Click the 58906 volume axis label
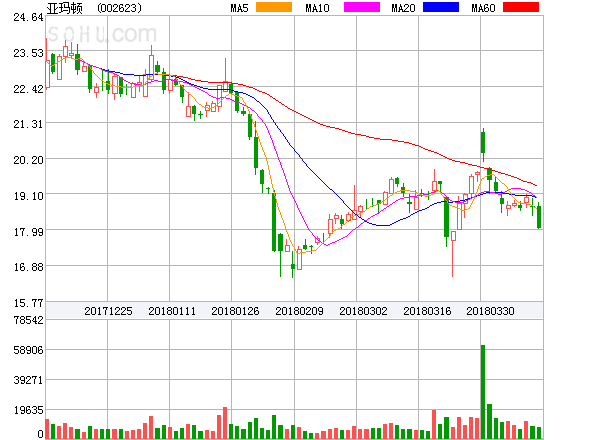This screenshot has height=440, width=600. (28, 350)
